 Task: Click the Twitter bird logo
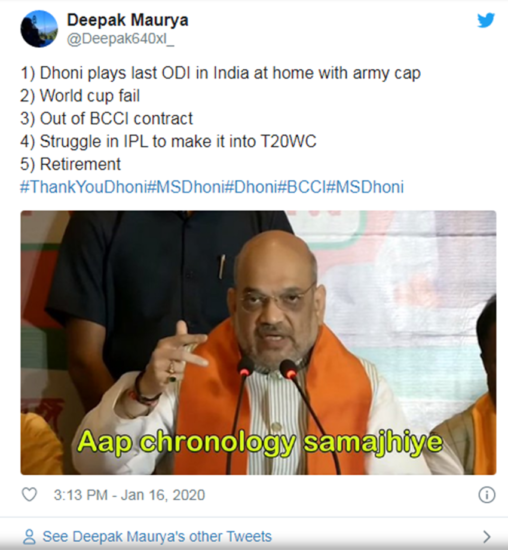click(486, 20)
